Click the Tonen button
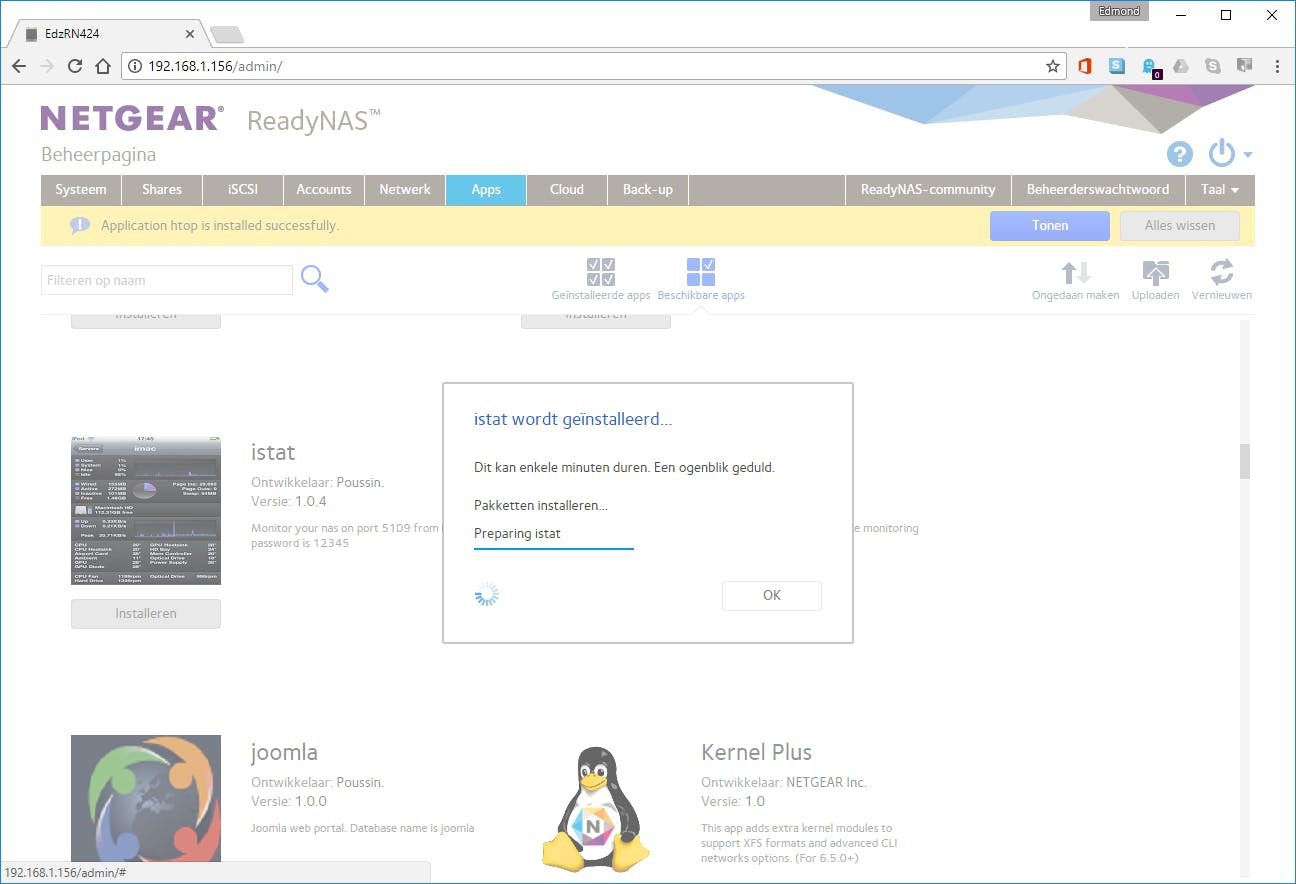Image resolution: width=1296 pixels, height=884 pixels. pyautogui.click(x=1050, y=226)
